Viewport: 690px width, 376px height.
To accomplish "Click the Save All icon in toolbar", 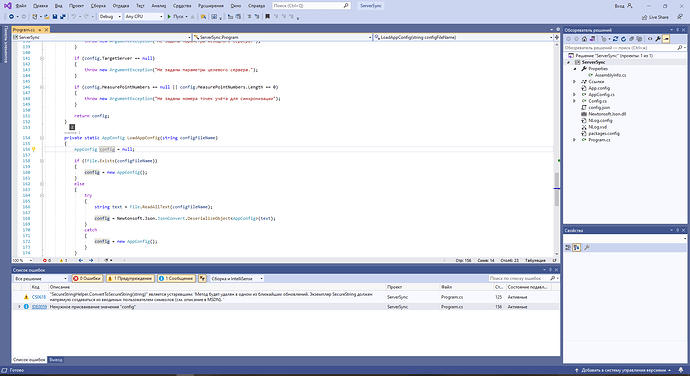I will [x=63, y=17].
